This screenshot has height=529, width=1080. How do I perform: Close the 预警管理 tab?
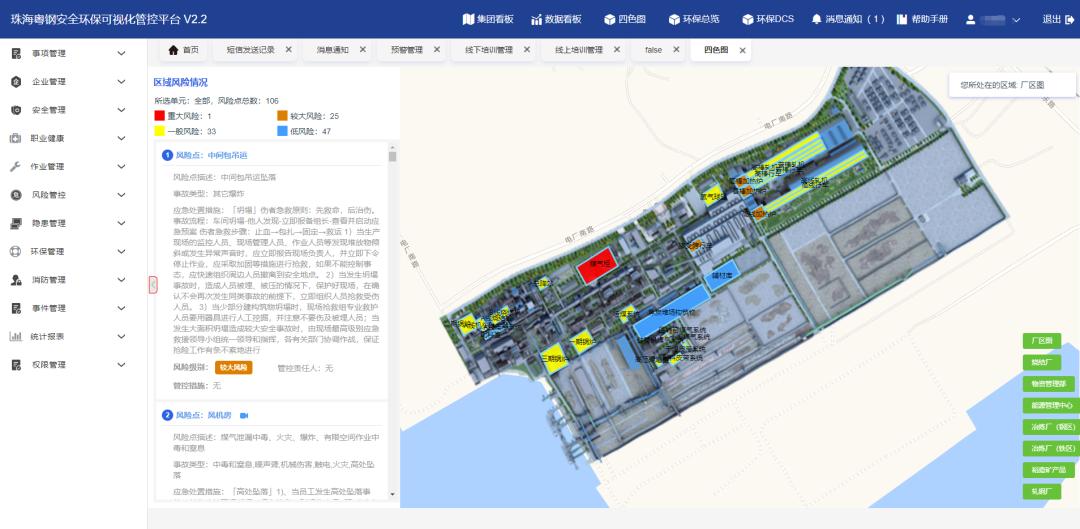[437, 50]
